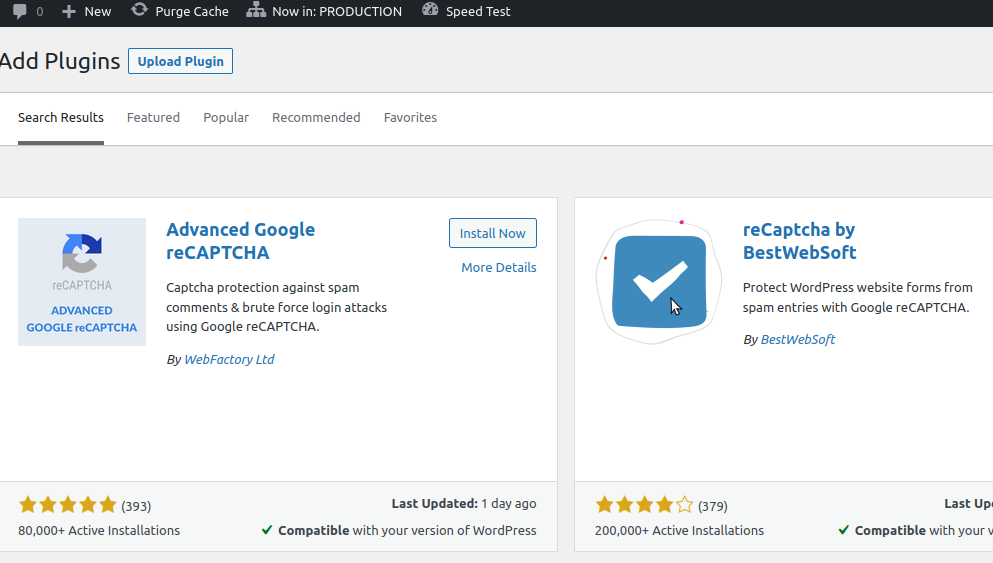
Task: View More Details for Advanced Google reCAPTCHA
Action: [x=498, y=268]
